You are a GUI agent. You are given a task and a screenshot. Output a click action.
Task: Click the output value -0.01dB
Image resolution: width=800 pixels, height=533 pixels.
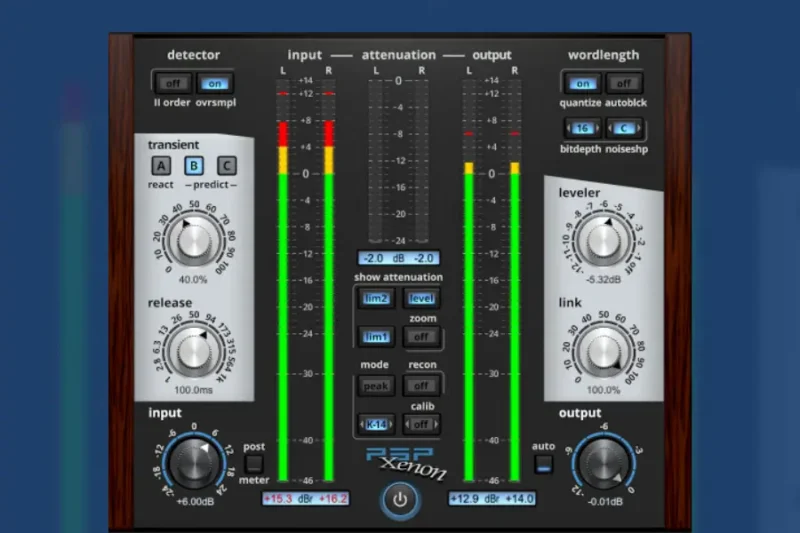tap(605, 502)
